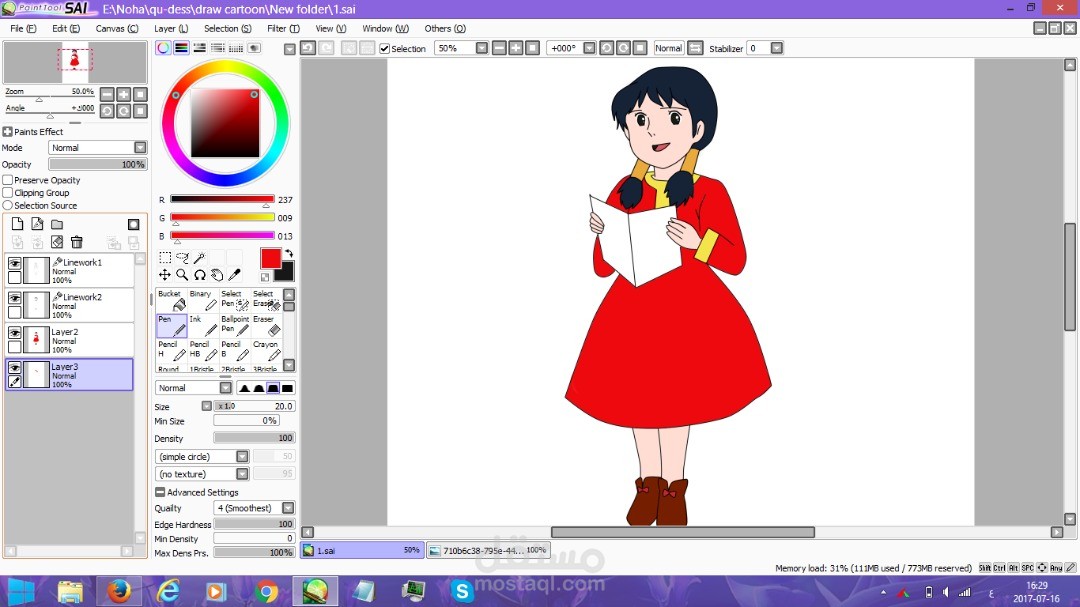Hide the Layer3 layer
This screenshot has width=1080, height=607.
[x=14, y=367]
